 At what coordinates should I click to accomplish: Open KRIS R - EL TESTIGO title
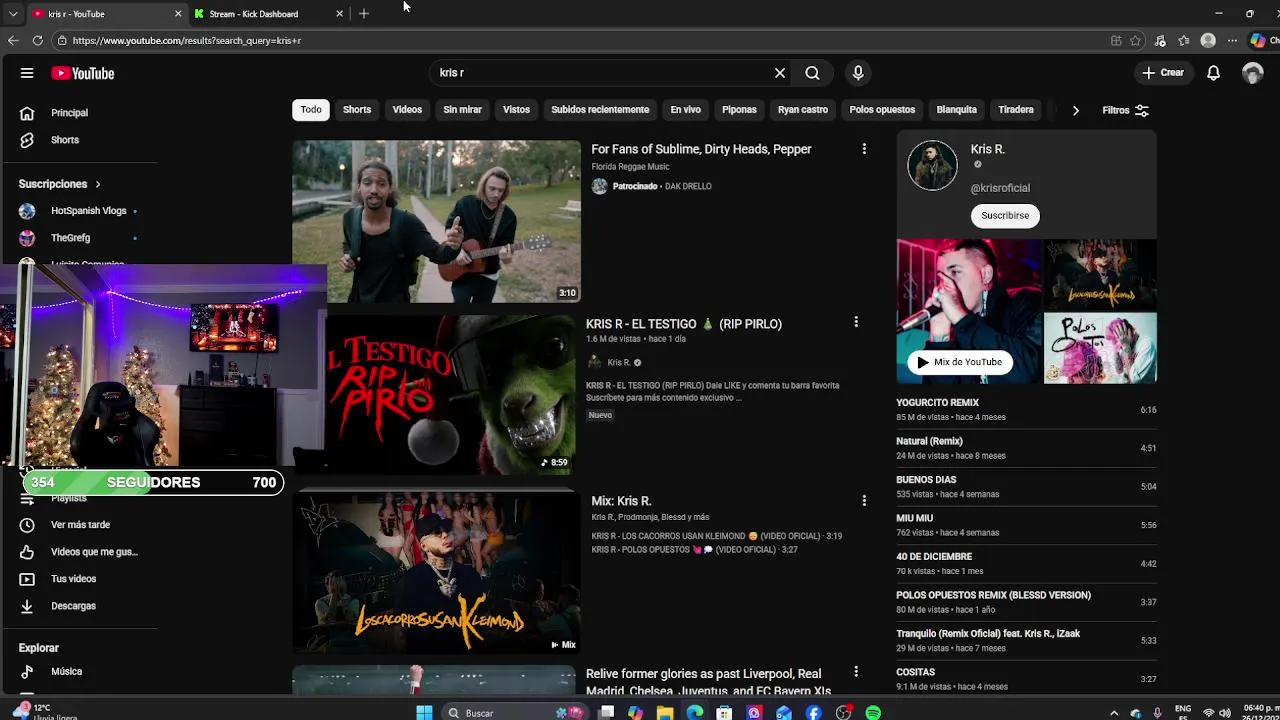click(684, 324)
